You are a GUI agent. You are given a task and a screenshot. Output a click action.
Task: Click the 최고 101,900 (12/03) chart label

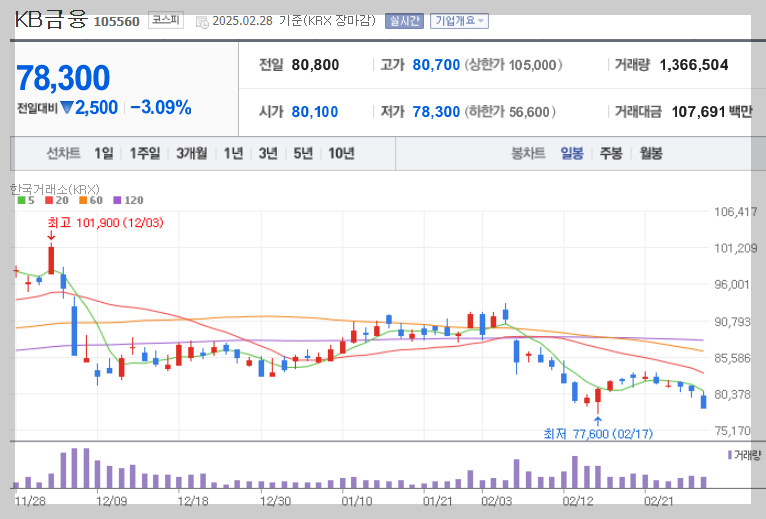(x=106, y=223)
